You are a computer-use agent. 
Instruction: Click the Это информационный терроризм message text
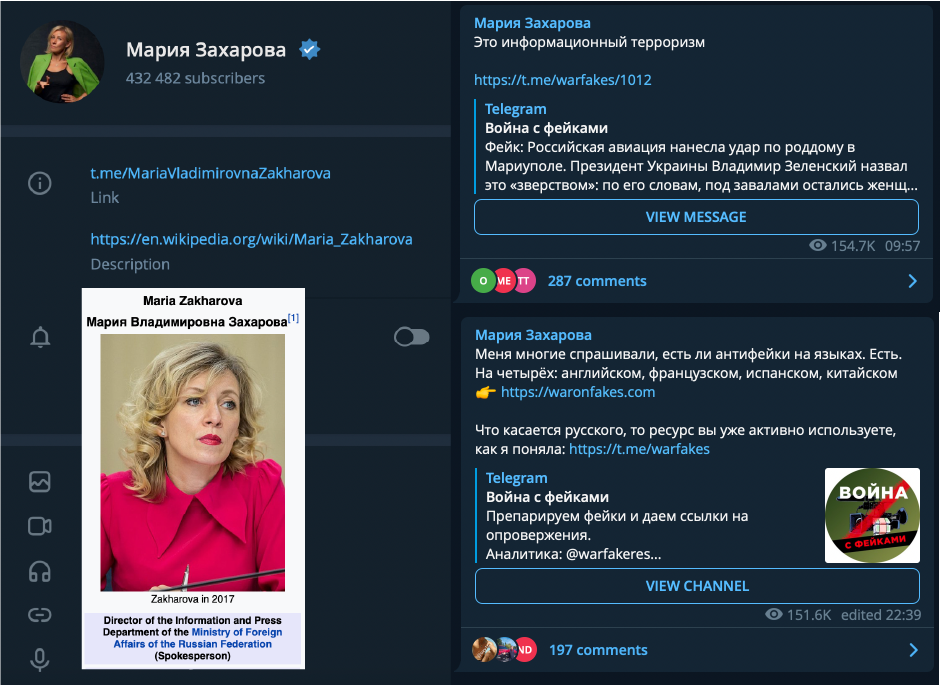(x=589, y=43)
